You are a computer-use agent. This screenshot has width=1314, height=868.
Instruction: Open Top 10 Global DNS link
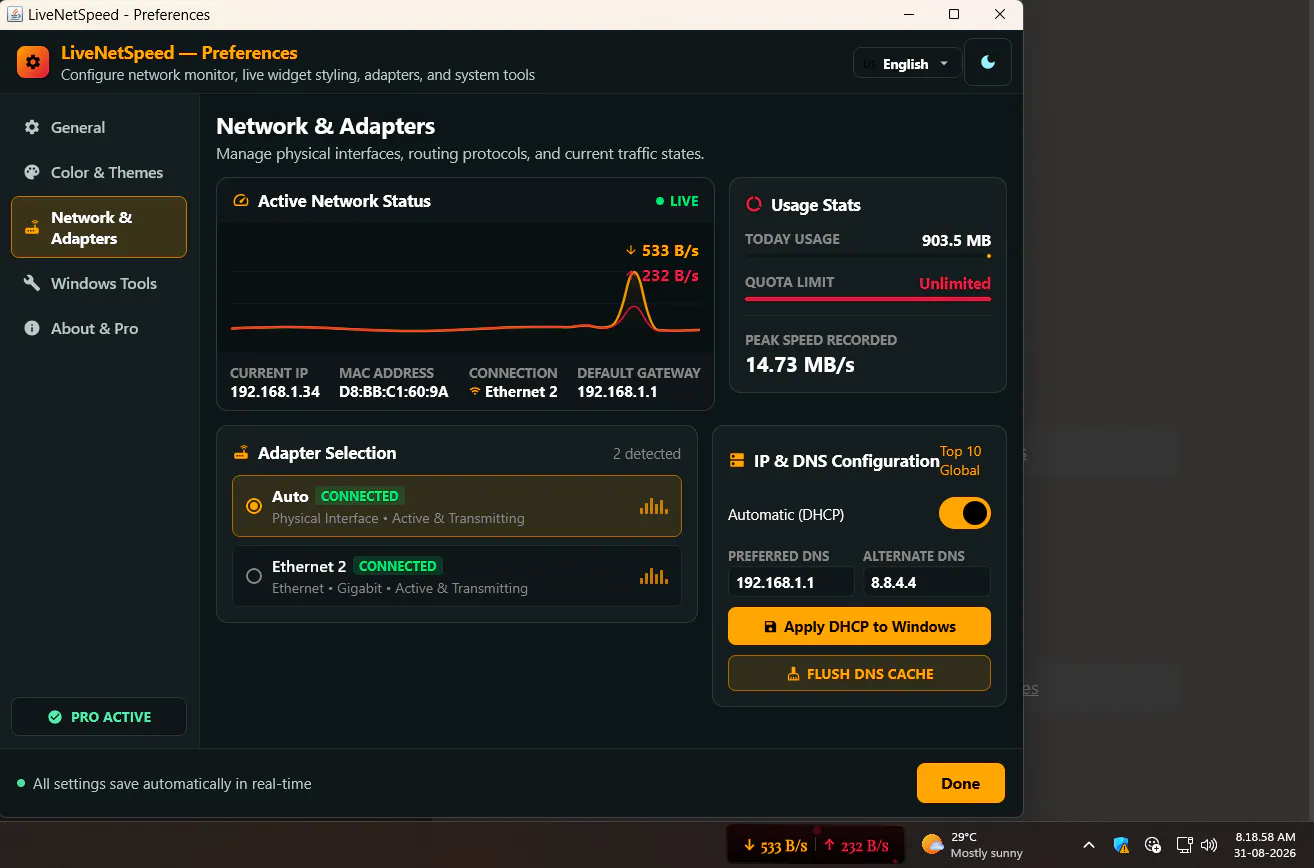pos(960,461)
